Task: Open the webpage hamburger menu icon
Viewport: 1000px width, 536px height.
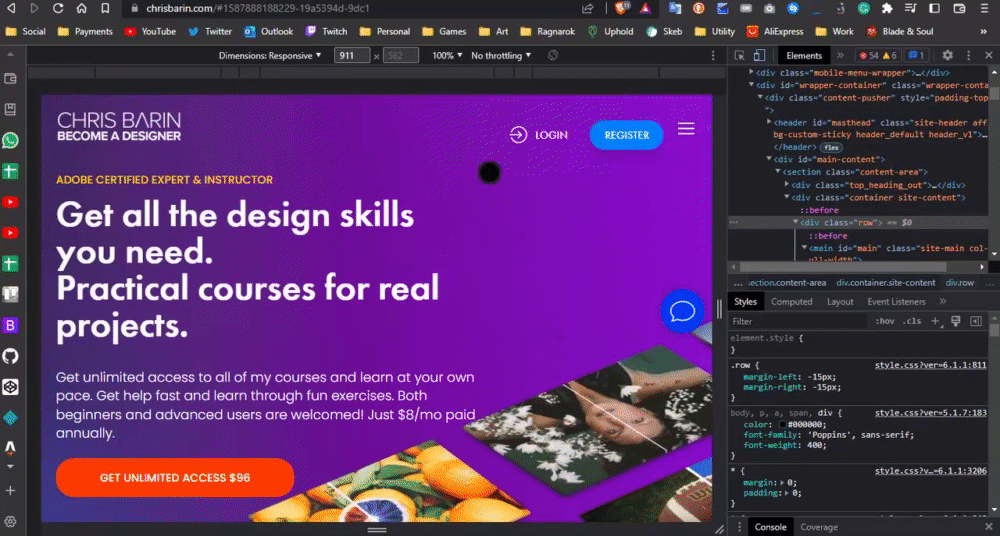Action: 686,128
